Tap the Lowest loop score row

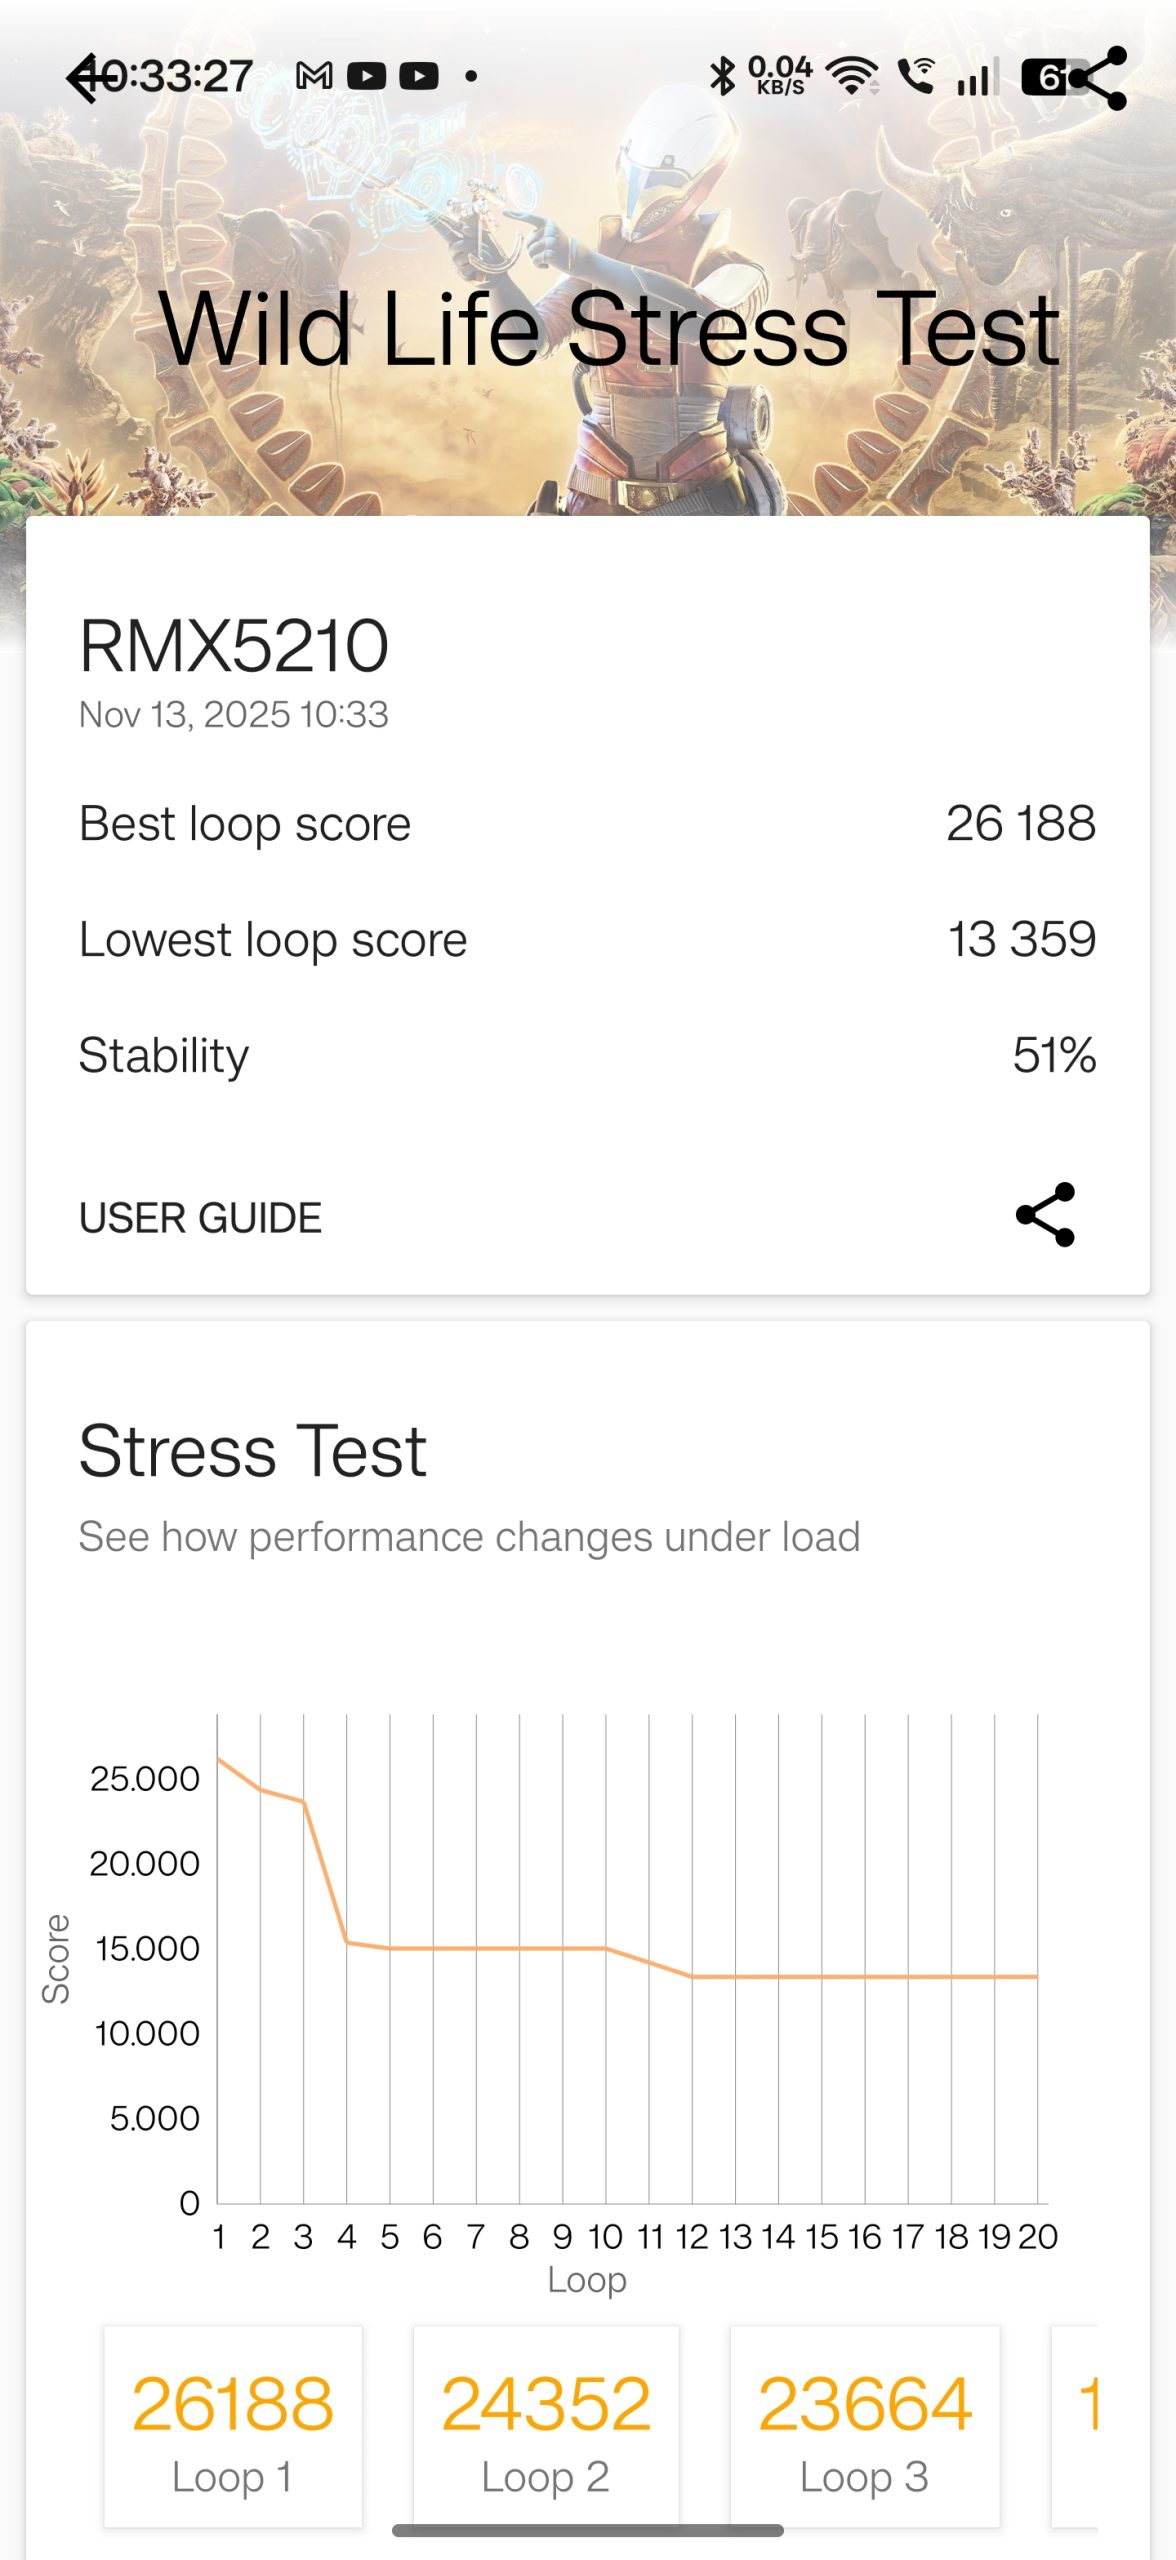[x=588, y=940]
